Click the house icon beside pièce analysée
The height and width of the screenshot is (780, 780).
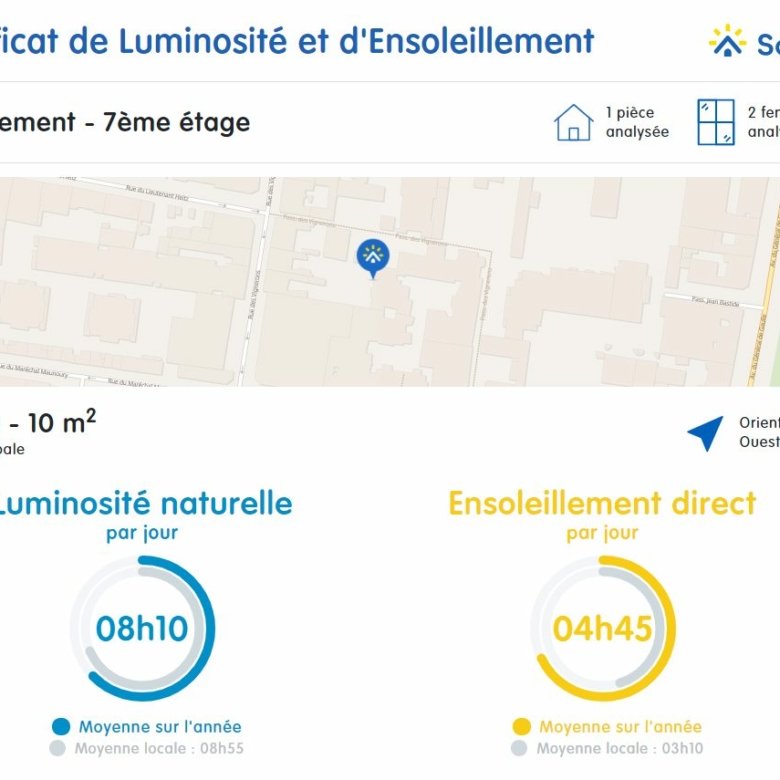point(574,122)
